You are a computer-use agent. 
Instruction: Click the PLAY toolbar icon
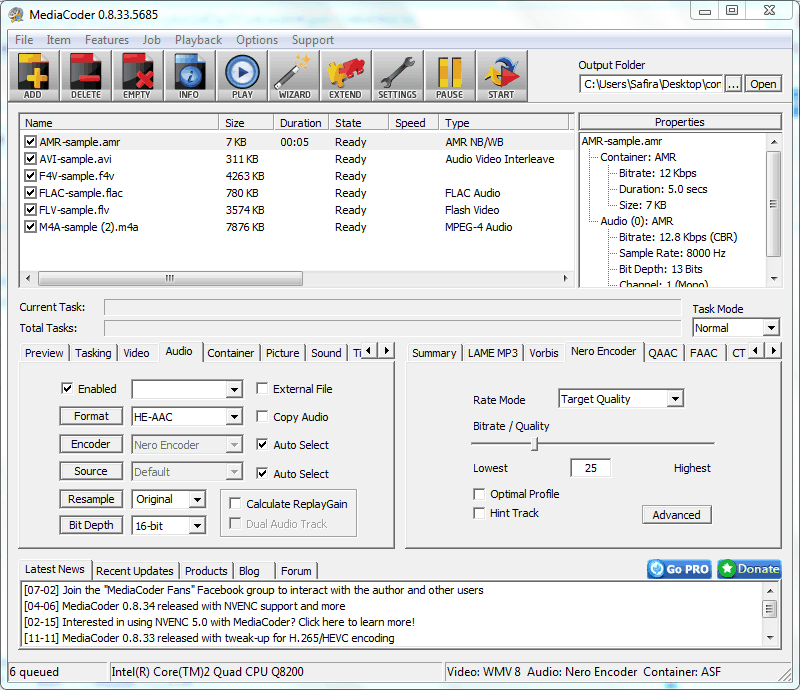(x=242, y=76)
